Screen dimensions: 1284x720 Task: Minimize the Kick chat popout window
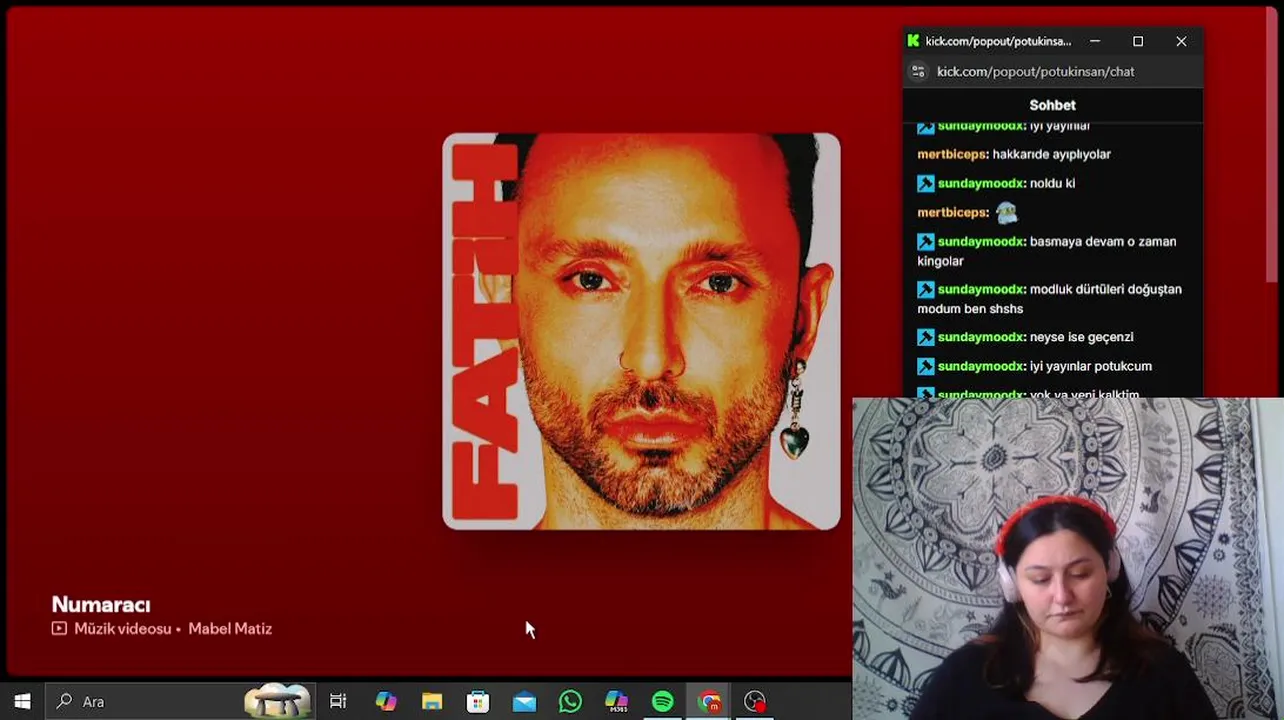pos(1095,41)
